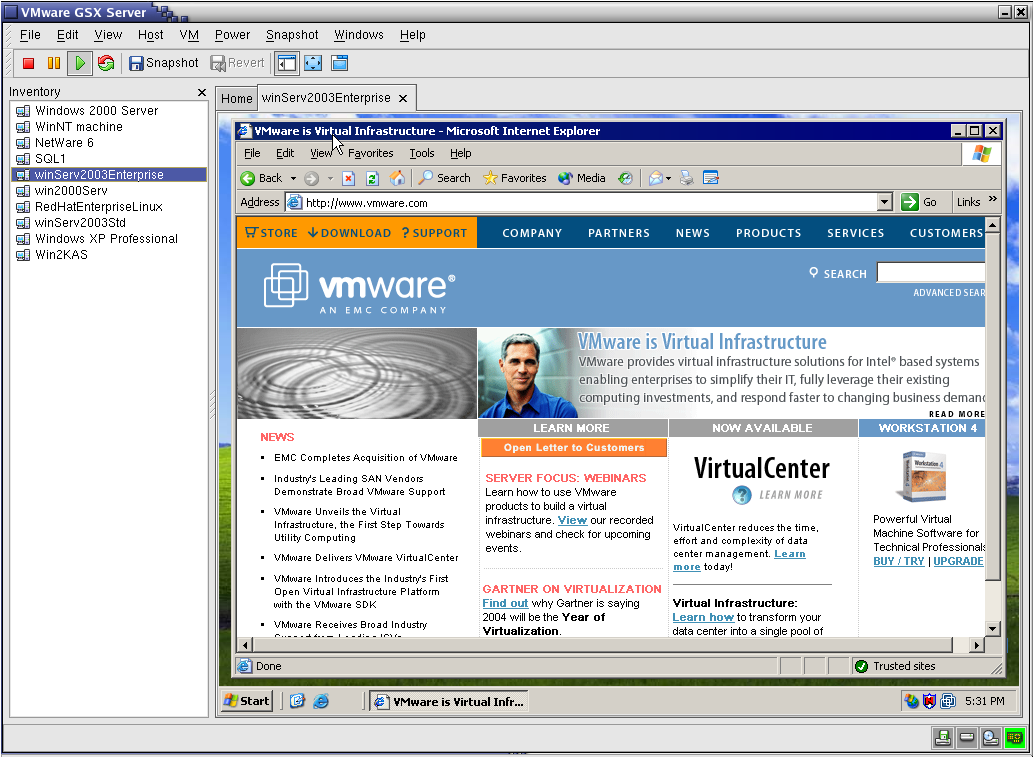Suspend the VM with the pause icon

pyautogui.click(x=54, y=63)
